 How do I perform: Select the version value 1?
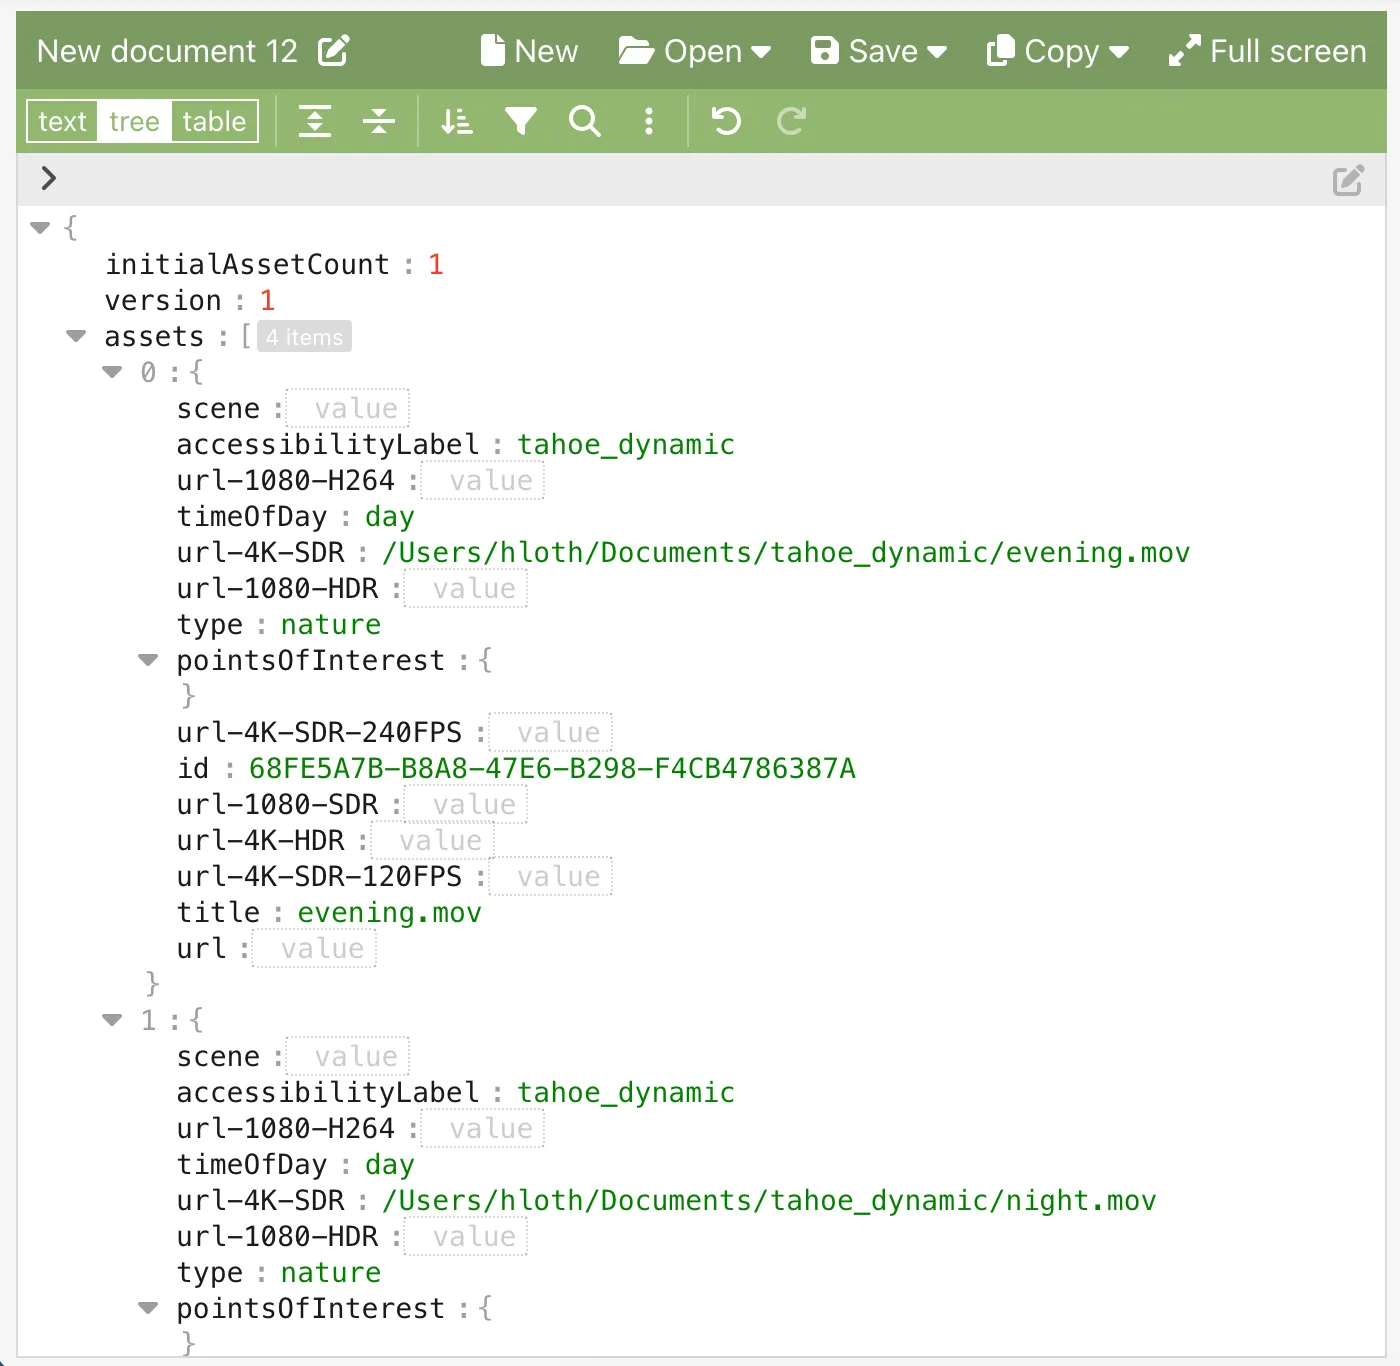[x=267, y=300]
